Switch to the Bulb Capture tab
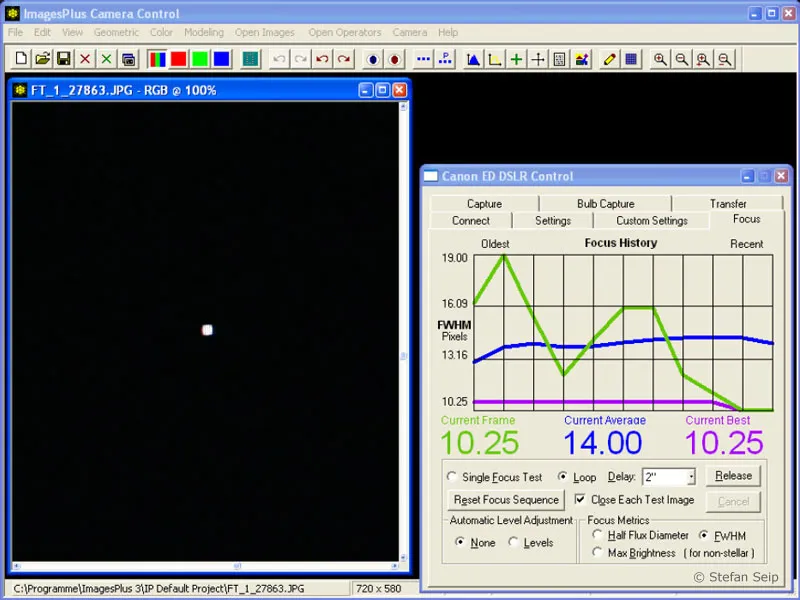The image size is (800, 600). [606, 204]
